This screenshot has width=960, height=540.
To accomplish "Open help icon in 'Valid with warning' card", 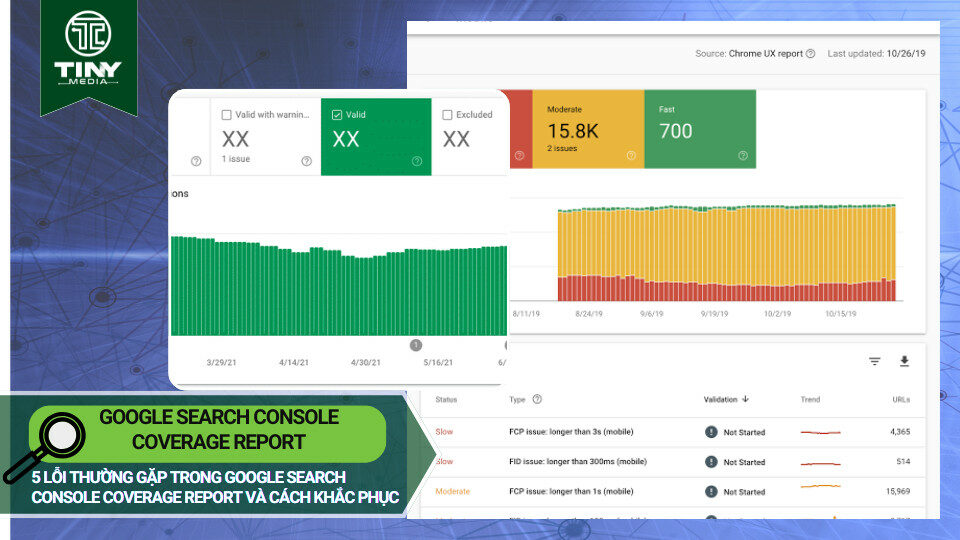I will (307, 161).
